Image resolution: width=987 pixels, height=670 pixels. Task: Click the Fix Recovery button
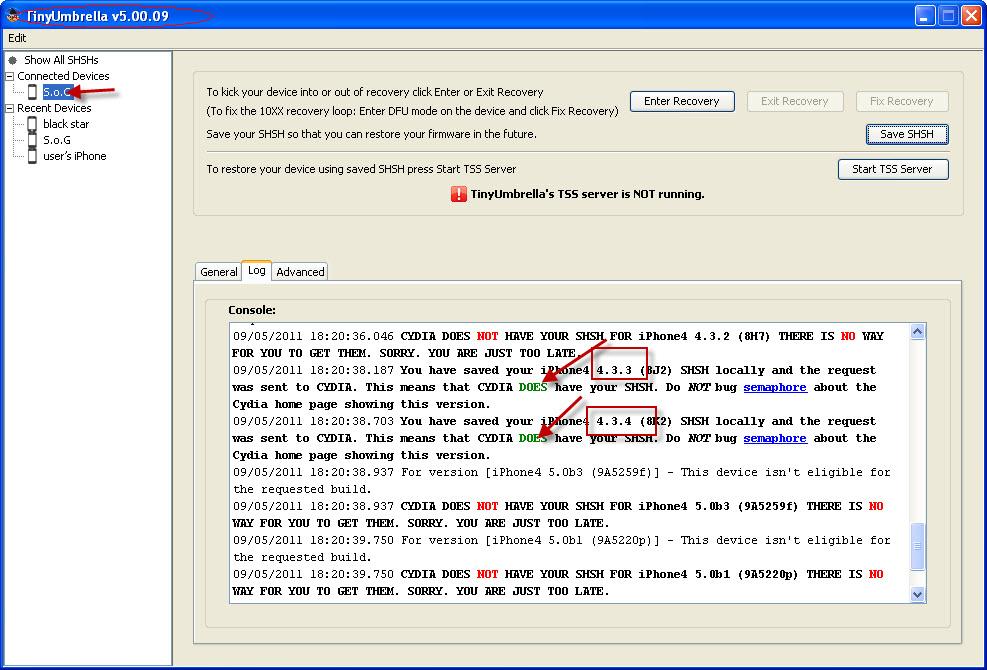tap(901, 101)
